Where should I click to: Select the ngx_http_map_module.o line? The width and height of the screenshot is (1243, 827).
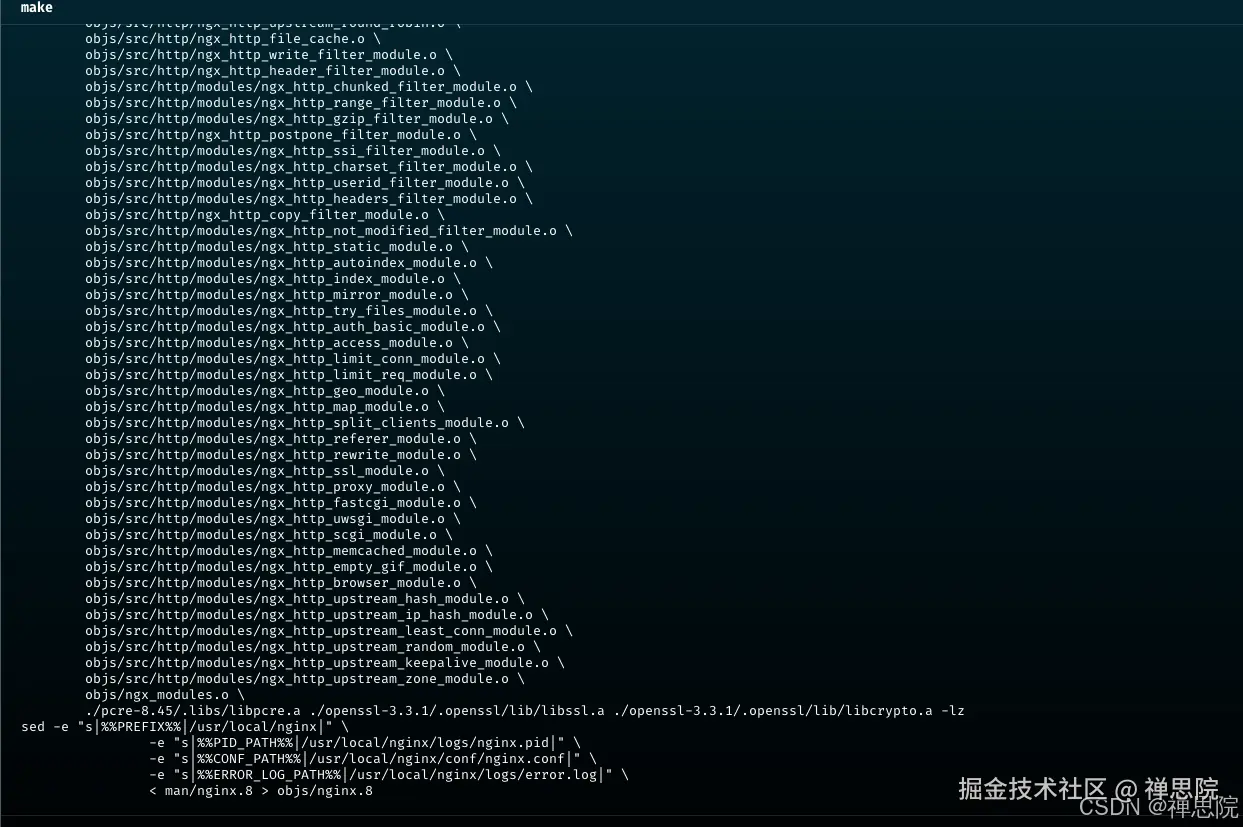[264, 407]
